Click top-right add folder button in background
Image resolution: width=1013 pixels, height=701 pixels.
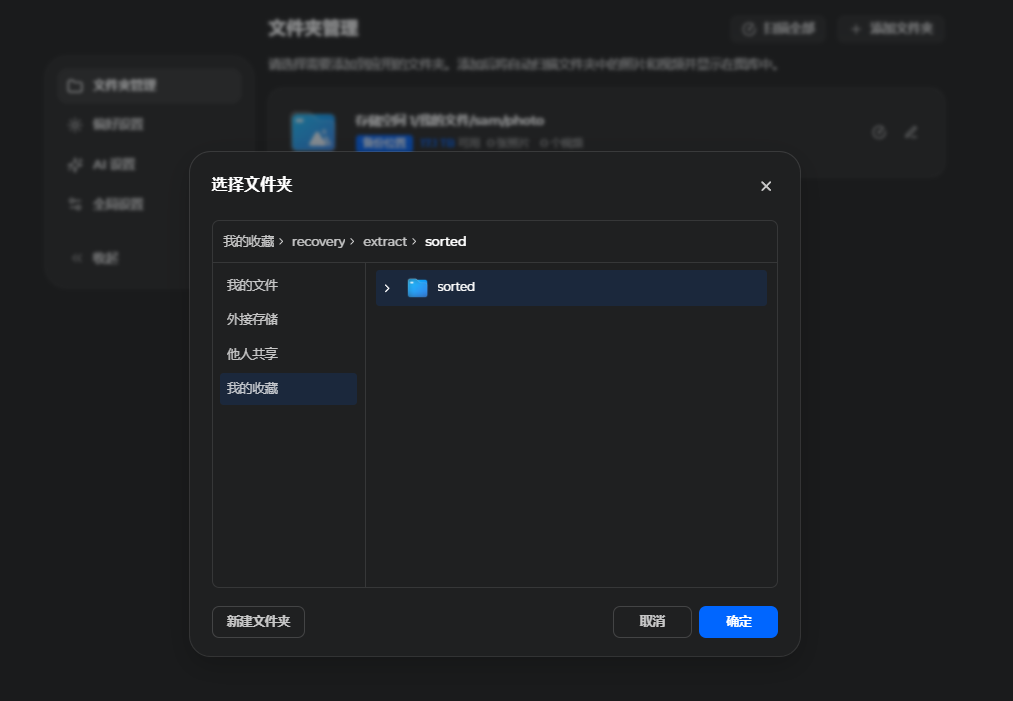pyautogui.click(x=892, y=29)
